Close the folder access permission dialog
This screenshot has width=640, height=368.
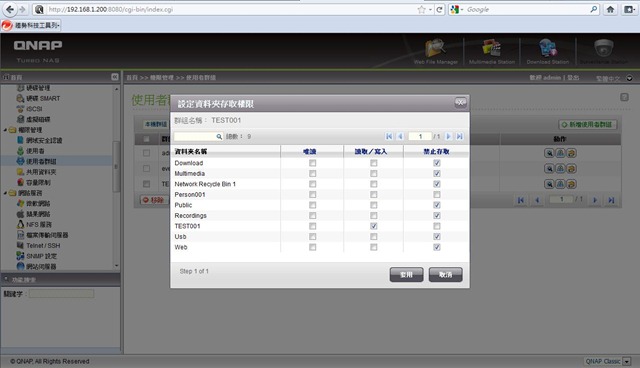460,103
